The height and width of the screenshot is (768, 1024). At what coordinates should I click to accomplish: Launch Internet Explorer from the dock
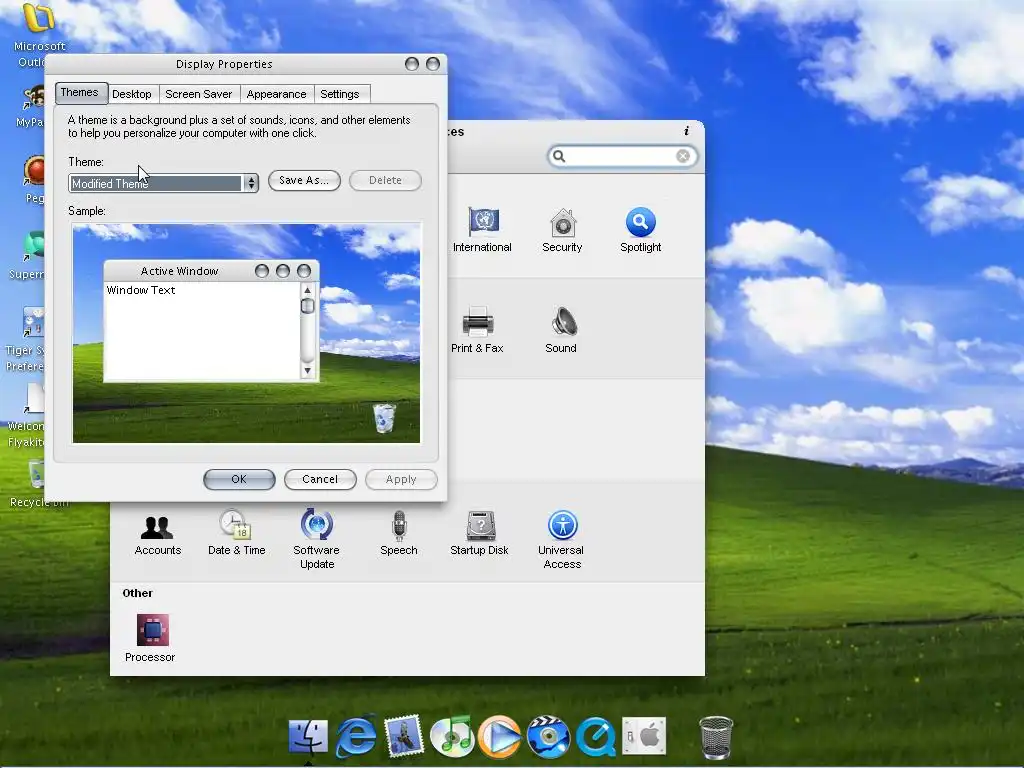tap(356, 736)
